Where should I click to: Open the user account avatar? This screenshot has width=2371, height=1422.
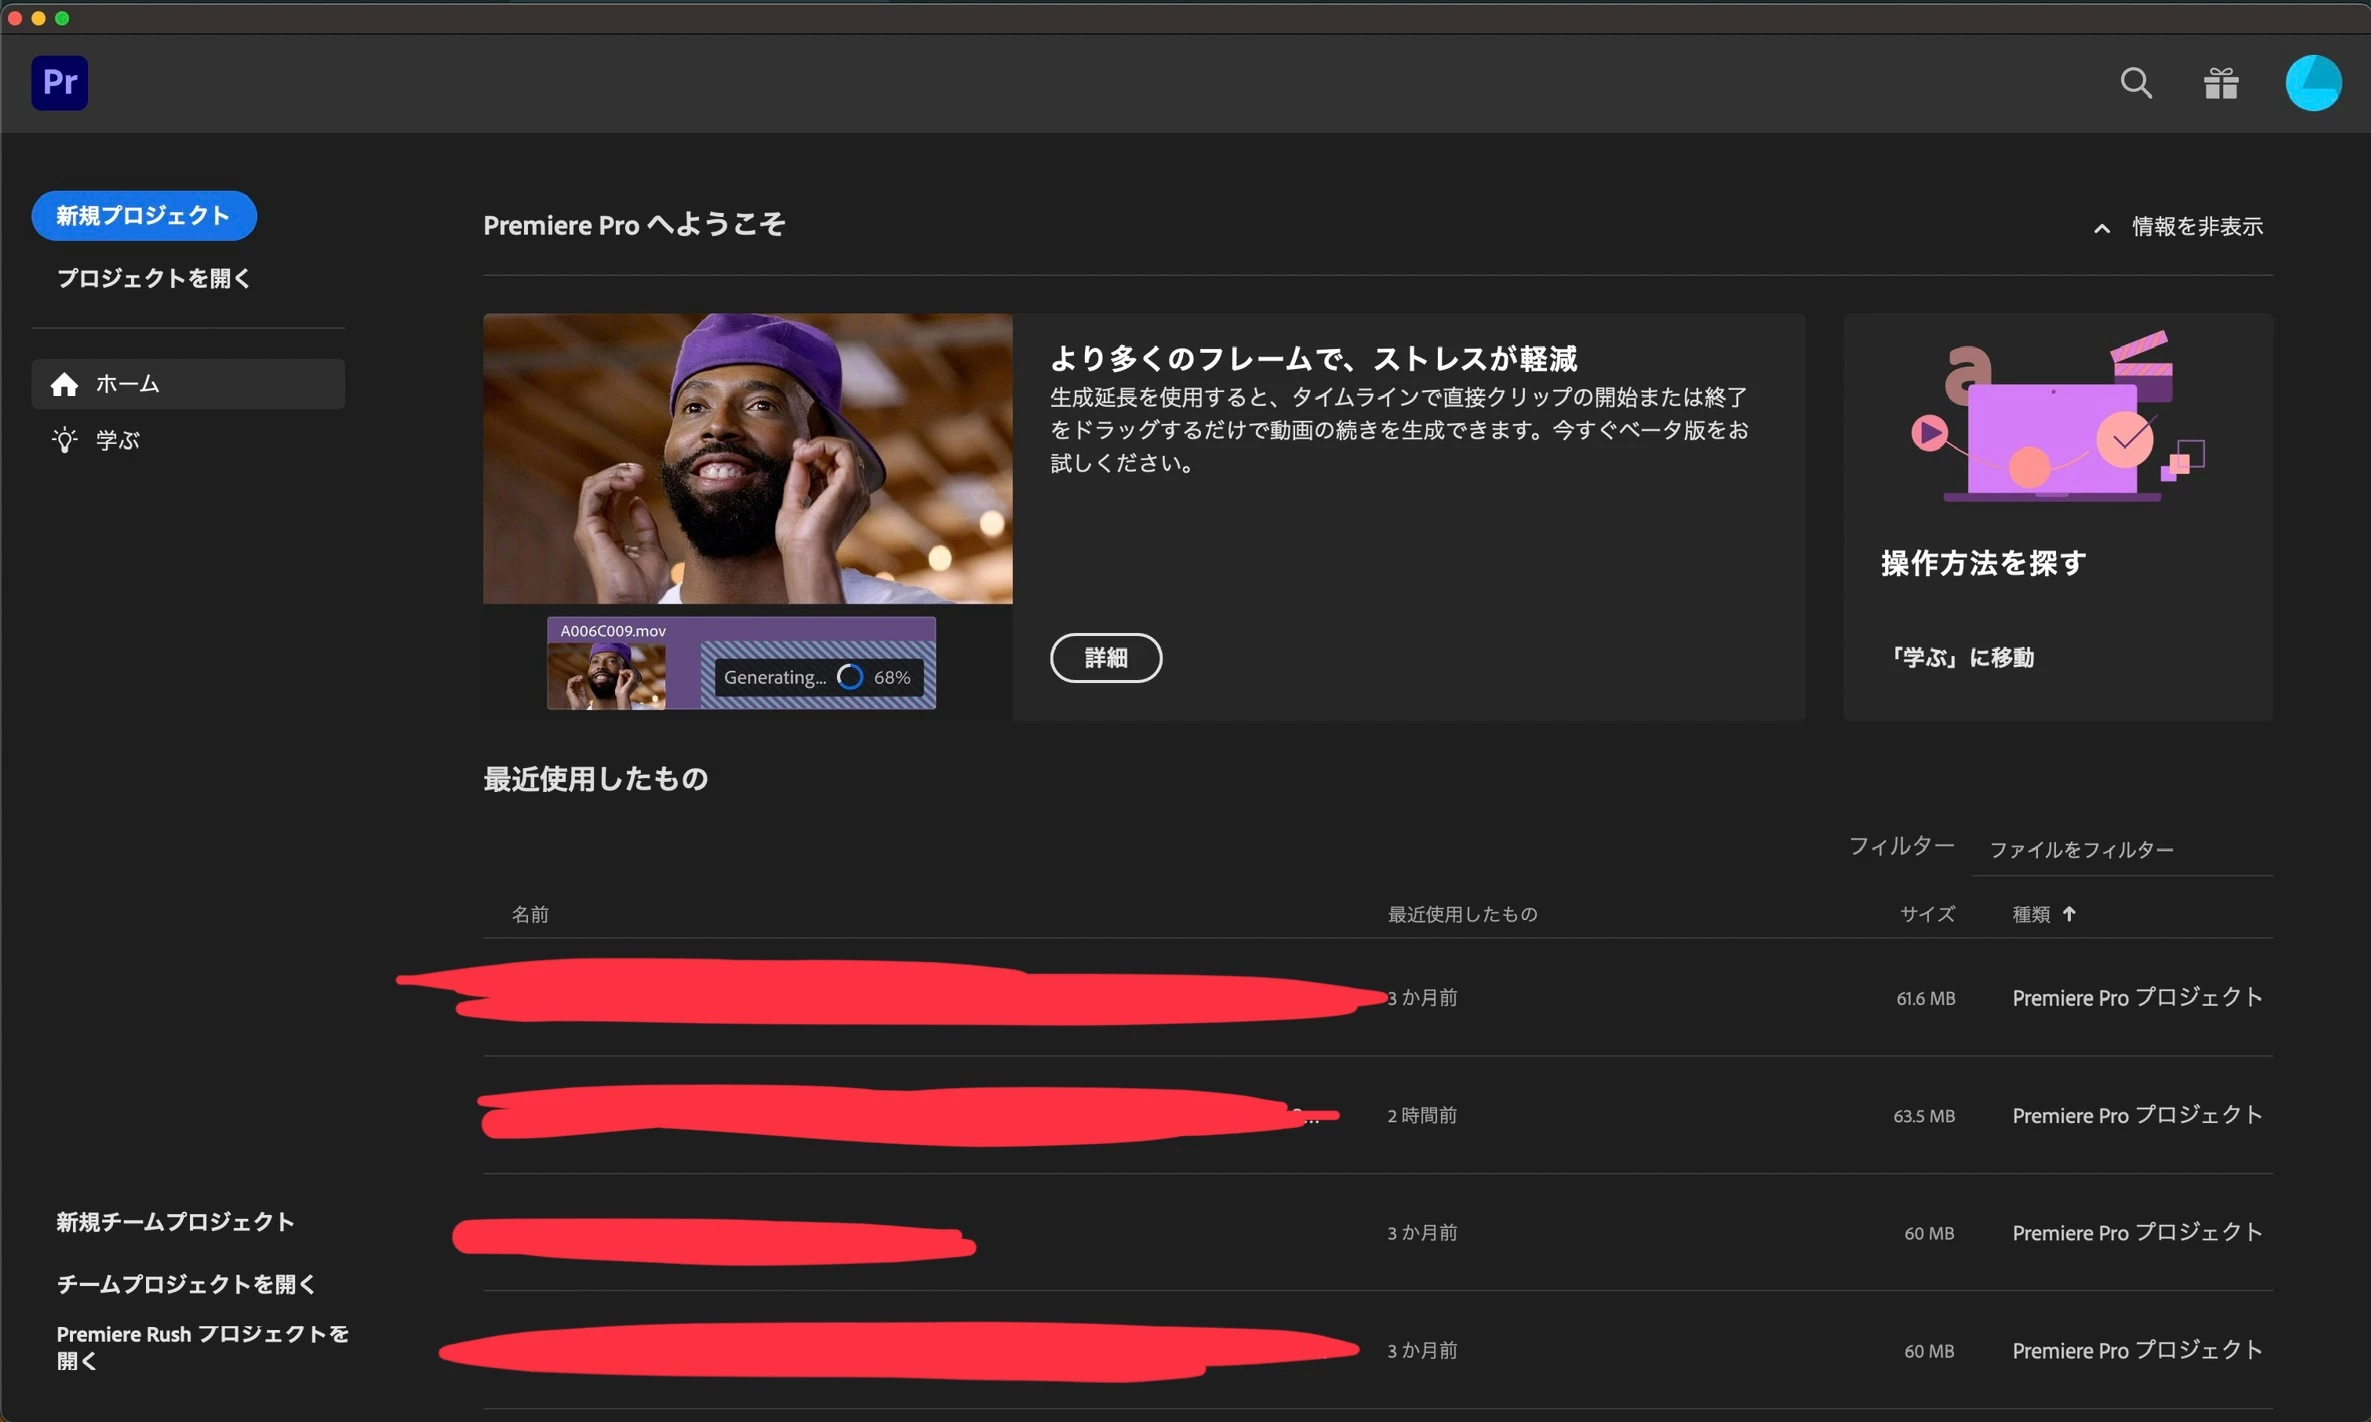(x=2312, y=82)
